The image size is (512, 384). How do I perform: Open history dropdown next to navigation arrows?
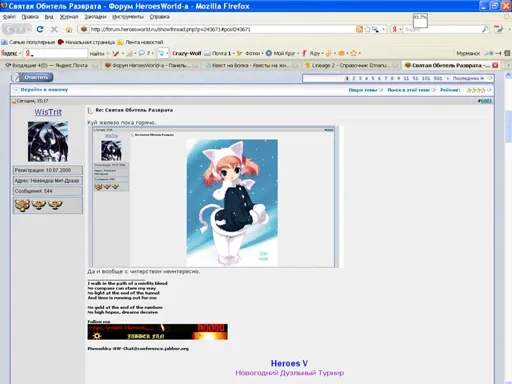29,30
